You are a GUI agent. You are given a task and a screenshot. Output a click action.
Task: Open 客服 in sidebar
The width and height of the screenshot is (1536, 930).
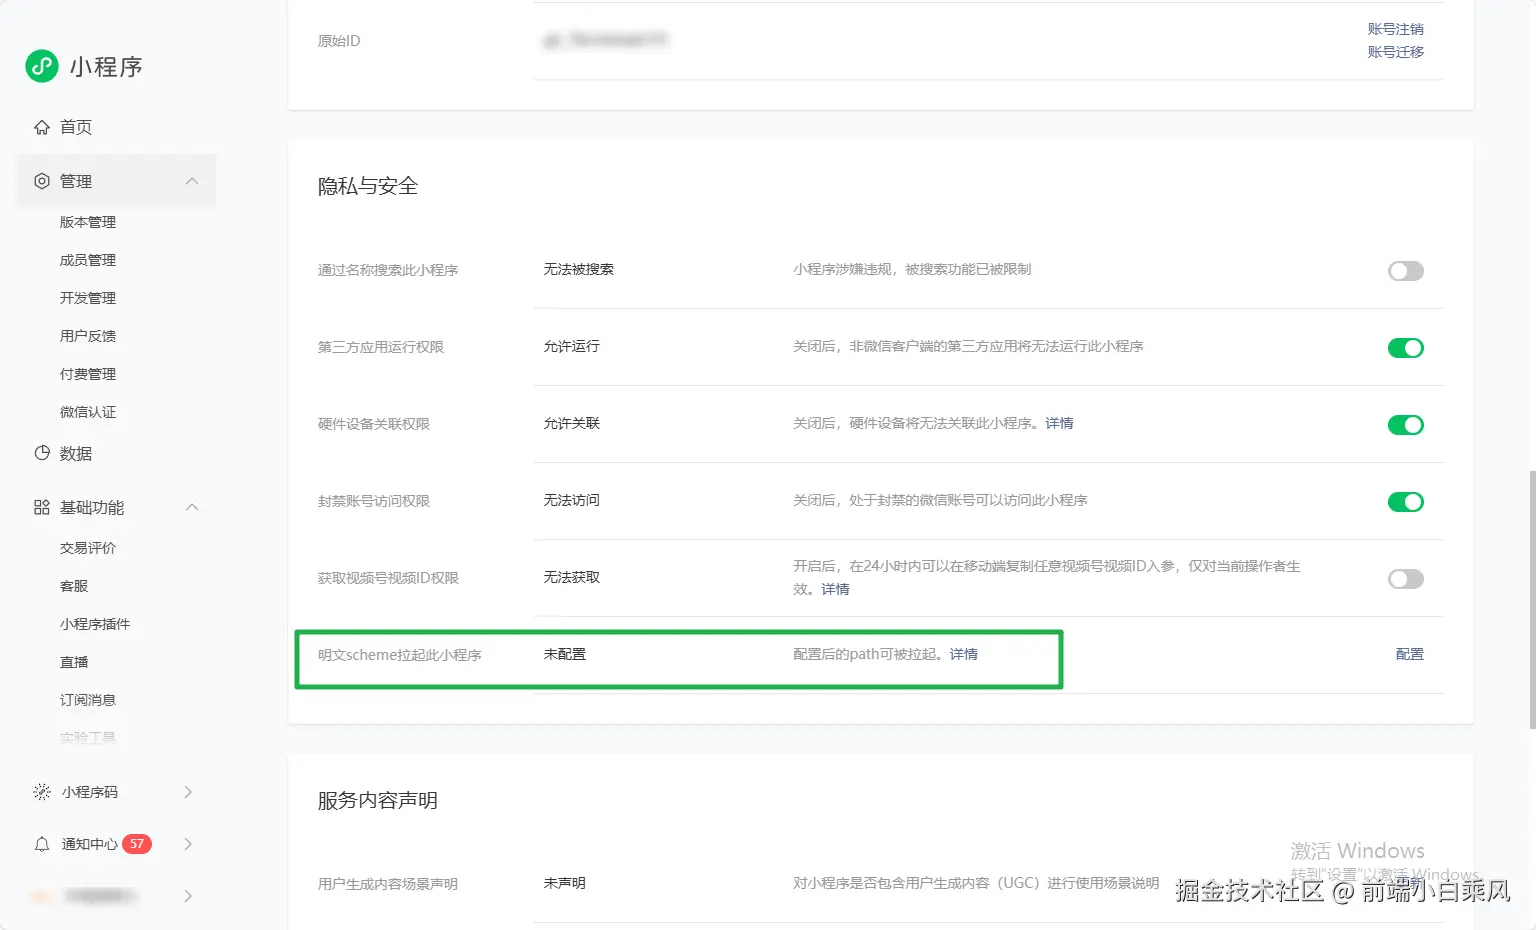click(74, 586)
